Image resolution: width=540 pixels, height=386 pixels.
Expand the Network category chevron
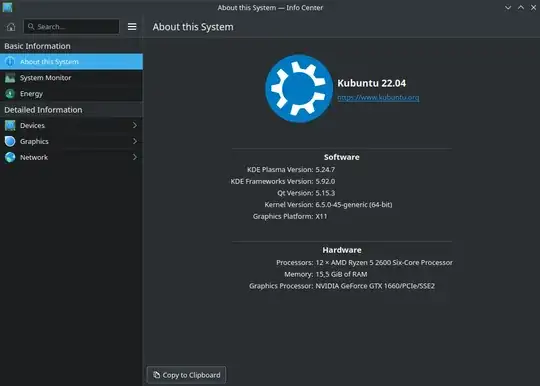point(135,157)
